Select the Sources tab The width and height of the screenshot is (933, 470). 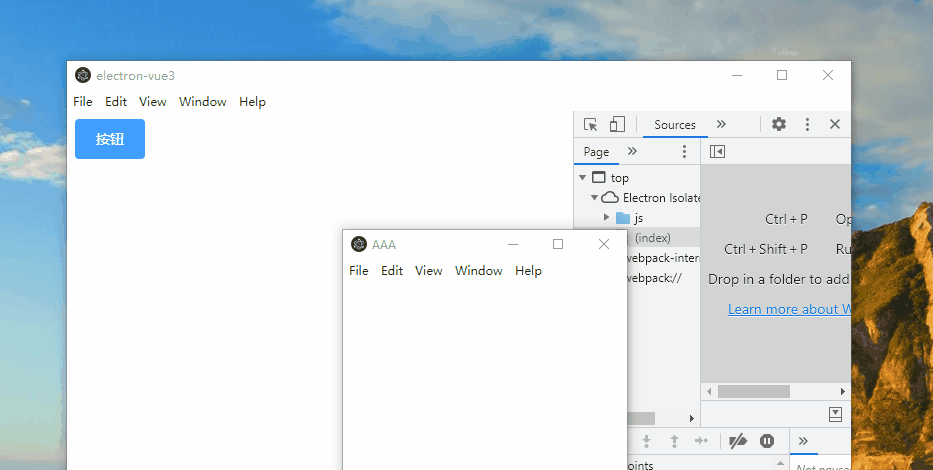(675, 124)
